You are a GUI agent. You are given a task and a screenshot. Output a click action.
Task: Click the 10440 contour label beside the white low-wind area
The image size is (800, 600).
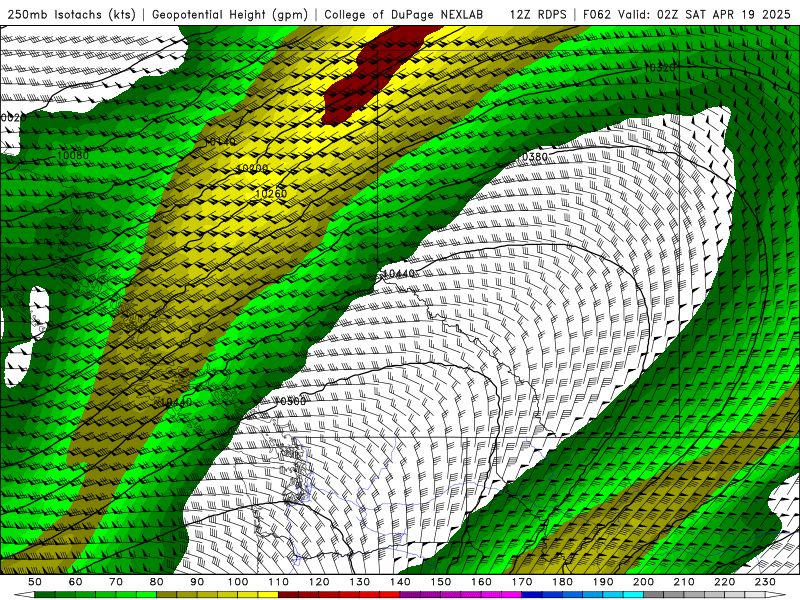pos(398,274)
